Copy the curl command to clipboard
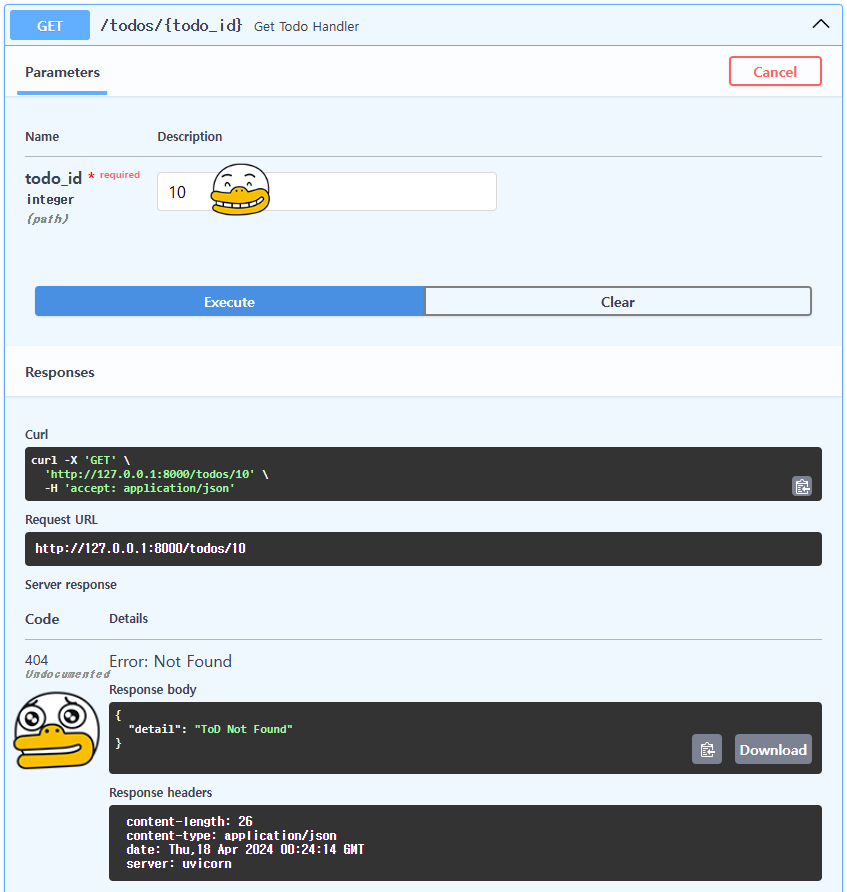This screenshot has width=847, height=892. coord(802,486)
